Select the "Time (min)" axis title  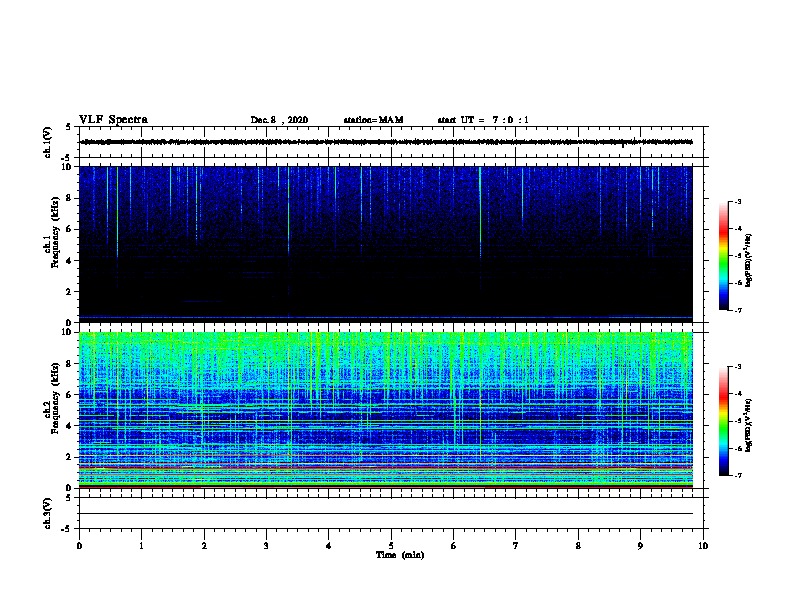[x=400, y=555]
